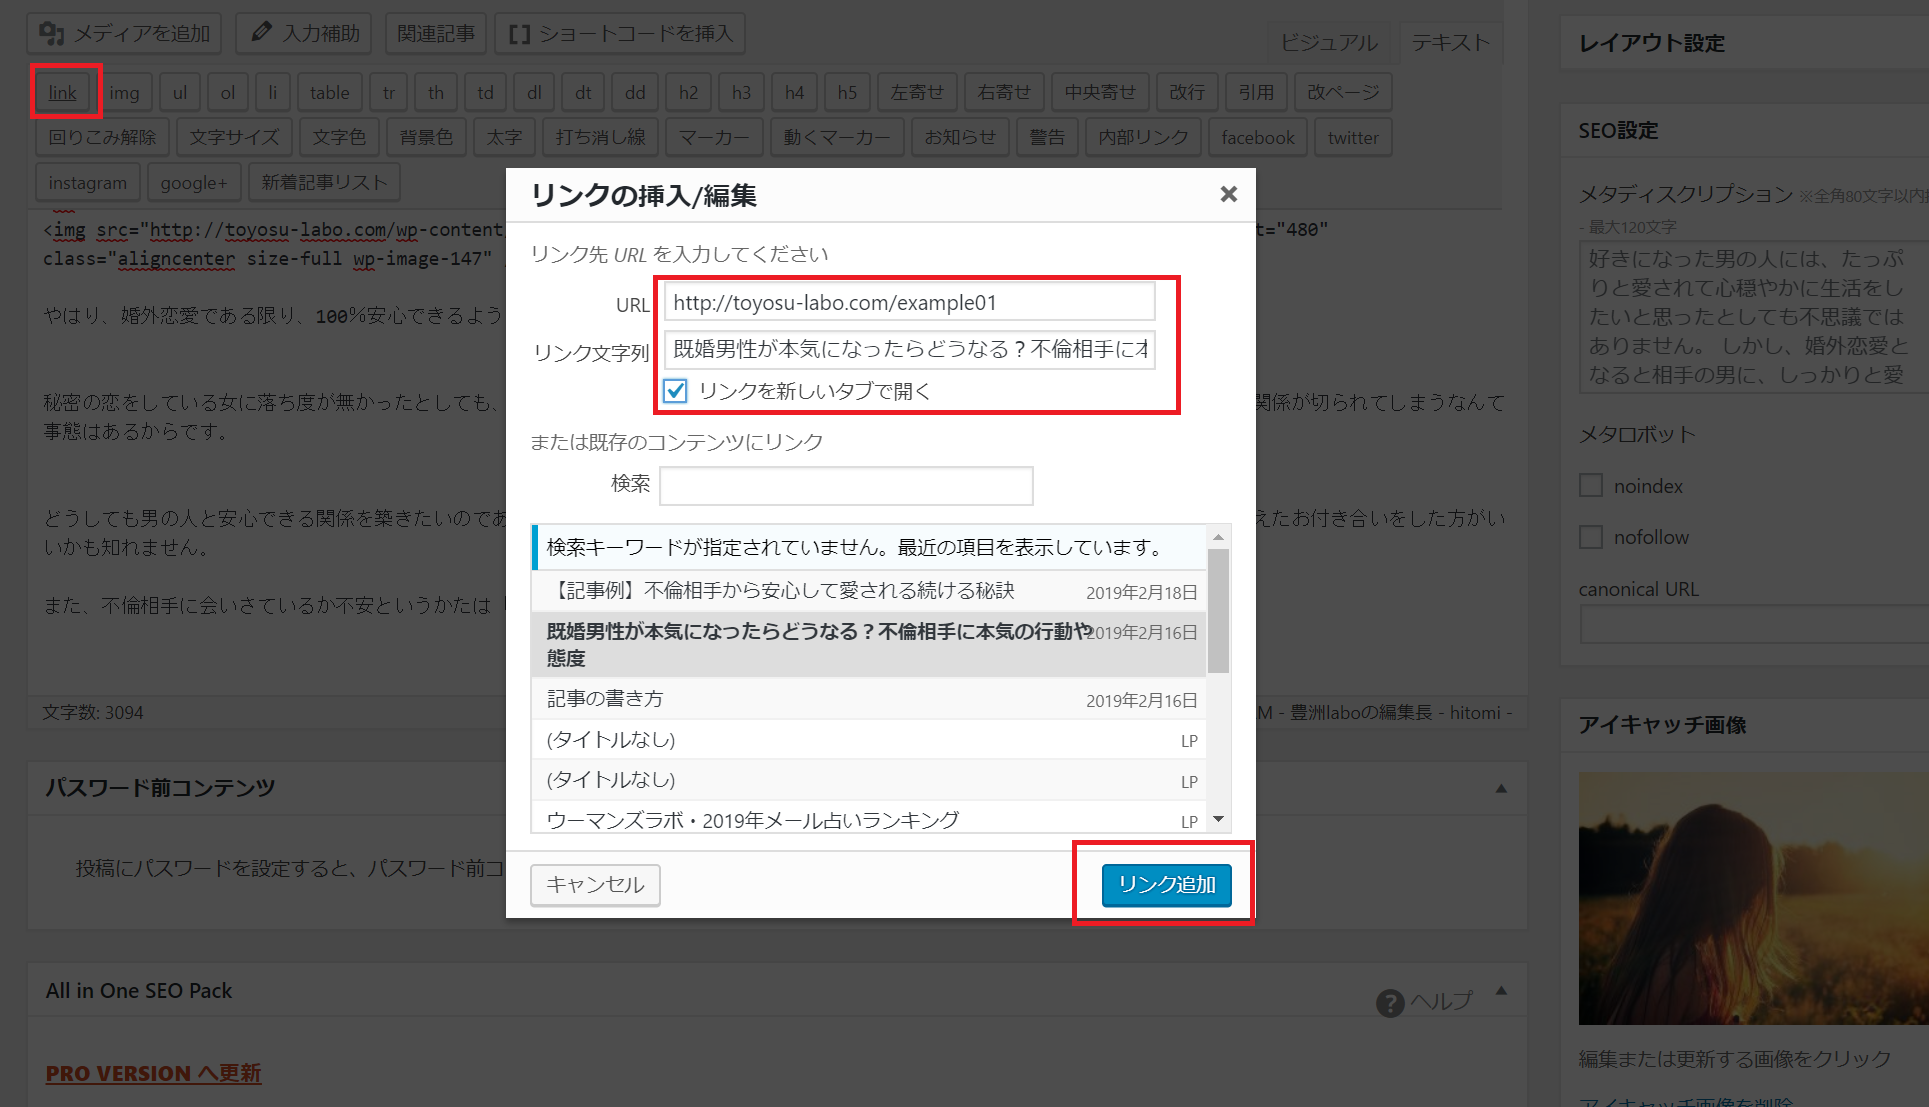Insert a table tag
Image resolution: width=1929 pixels, height=1107 pixels.
(329, 92)
